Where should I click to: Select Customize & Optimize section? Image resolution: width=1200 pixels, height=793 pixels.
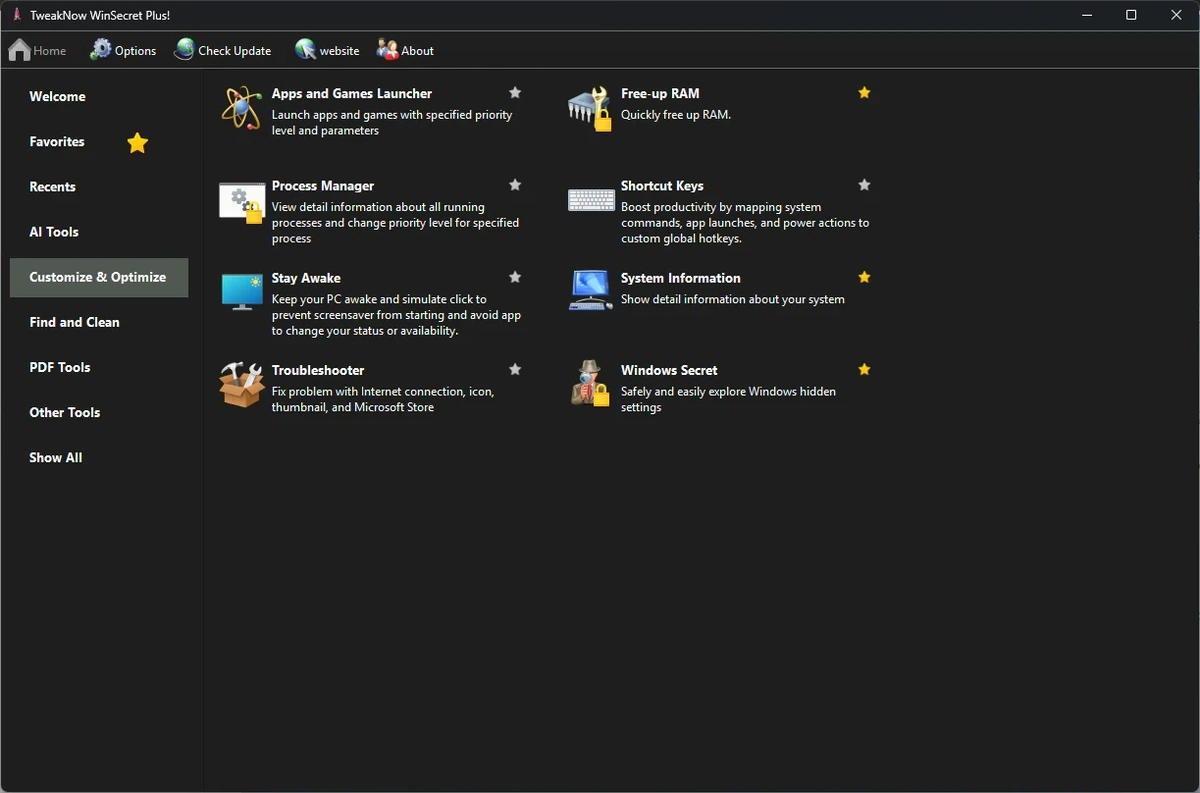99,277
